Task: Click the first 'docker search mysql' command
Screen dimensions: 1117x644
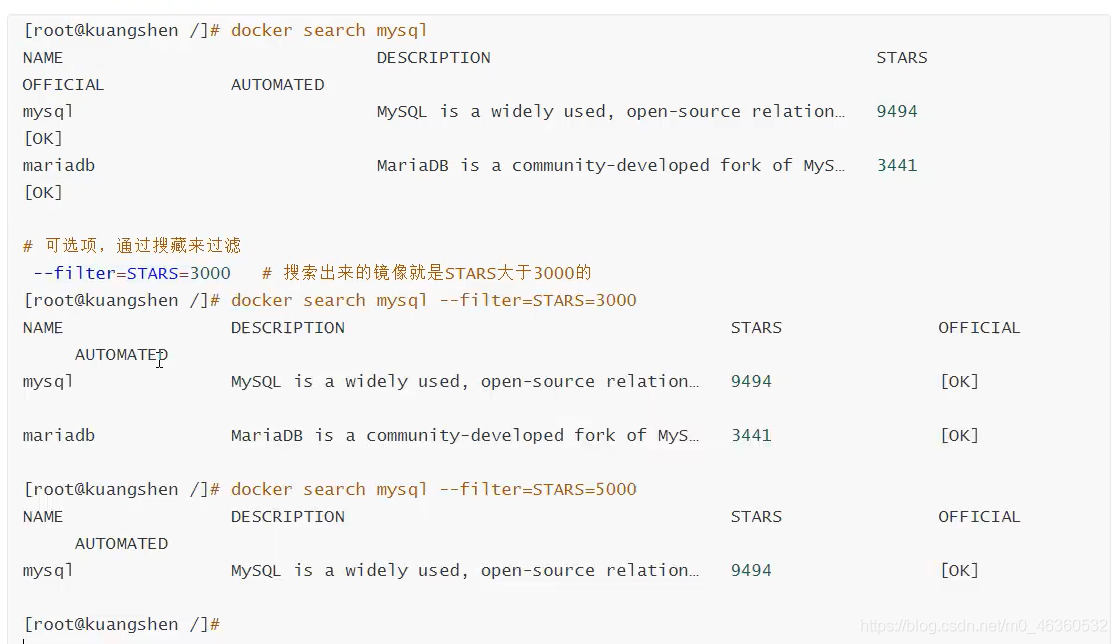Action: click(329, 31)
